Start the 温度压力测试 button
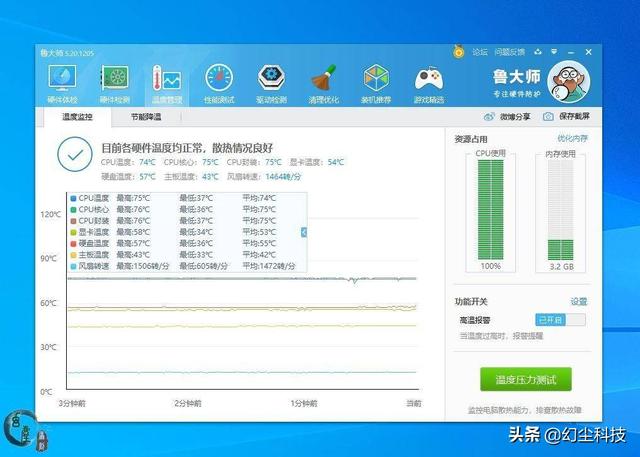Image resolution: width=640 pixels, height=457 pixels. click(x=526, y=379)
